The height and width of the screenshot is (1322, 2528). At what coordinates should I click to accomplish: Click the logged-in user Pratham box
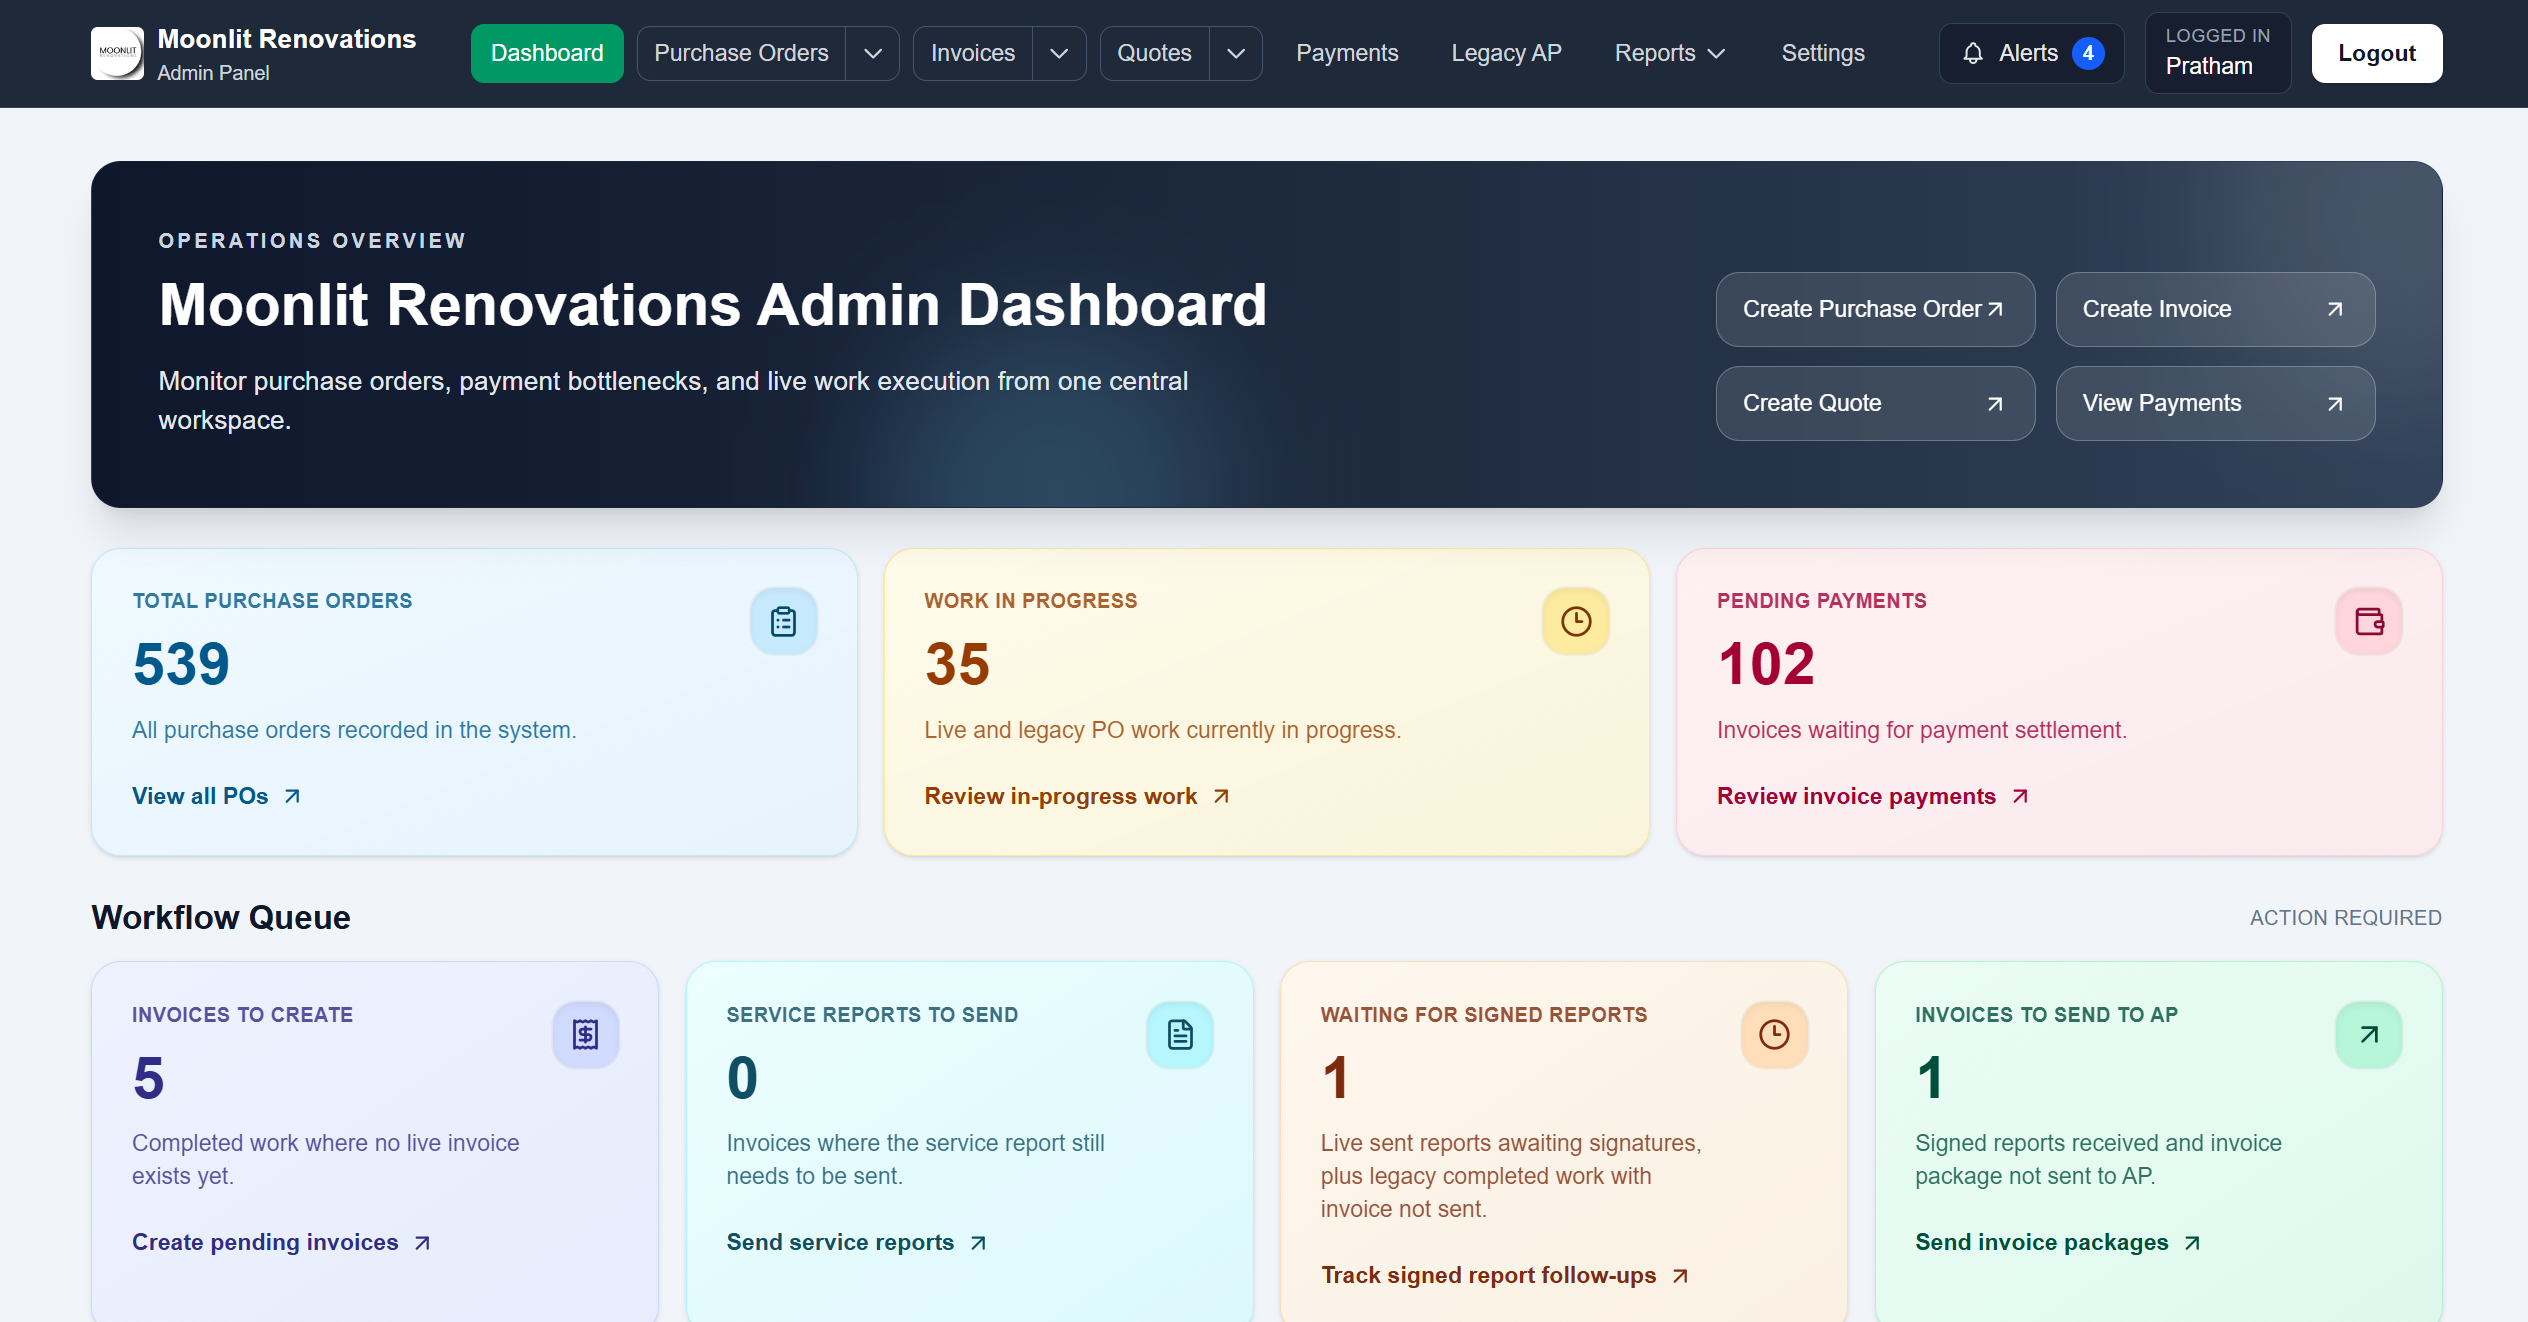pyautogui.click(x=2217, y=53)
